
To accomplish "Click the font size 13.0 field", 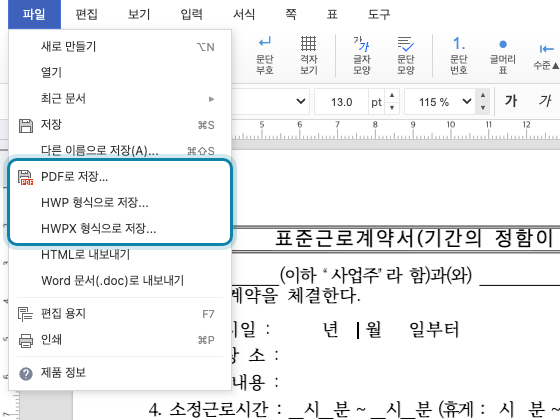I will click(x=341, y=102).
